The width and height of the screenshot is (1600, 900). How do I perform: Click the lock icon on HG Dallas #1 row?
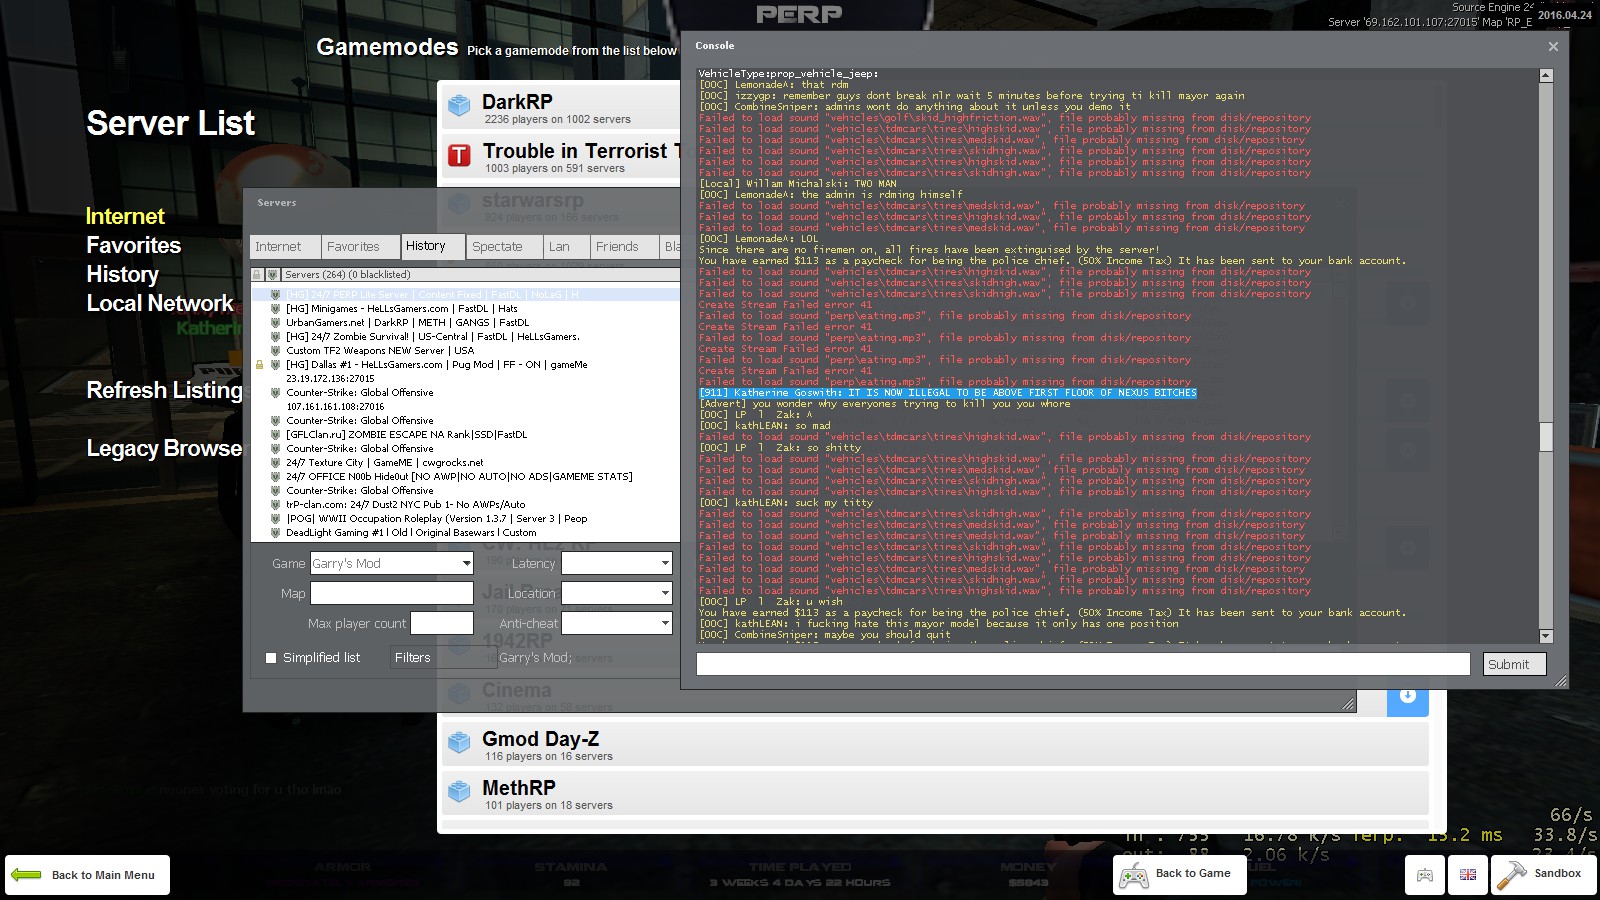point(260,365)
